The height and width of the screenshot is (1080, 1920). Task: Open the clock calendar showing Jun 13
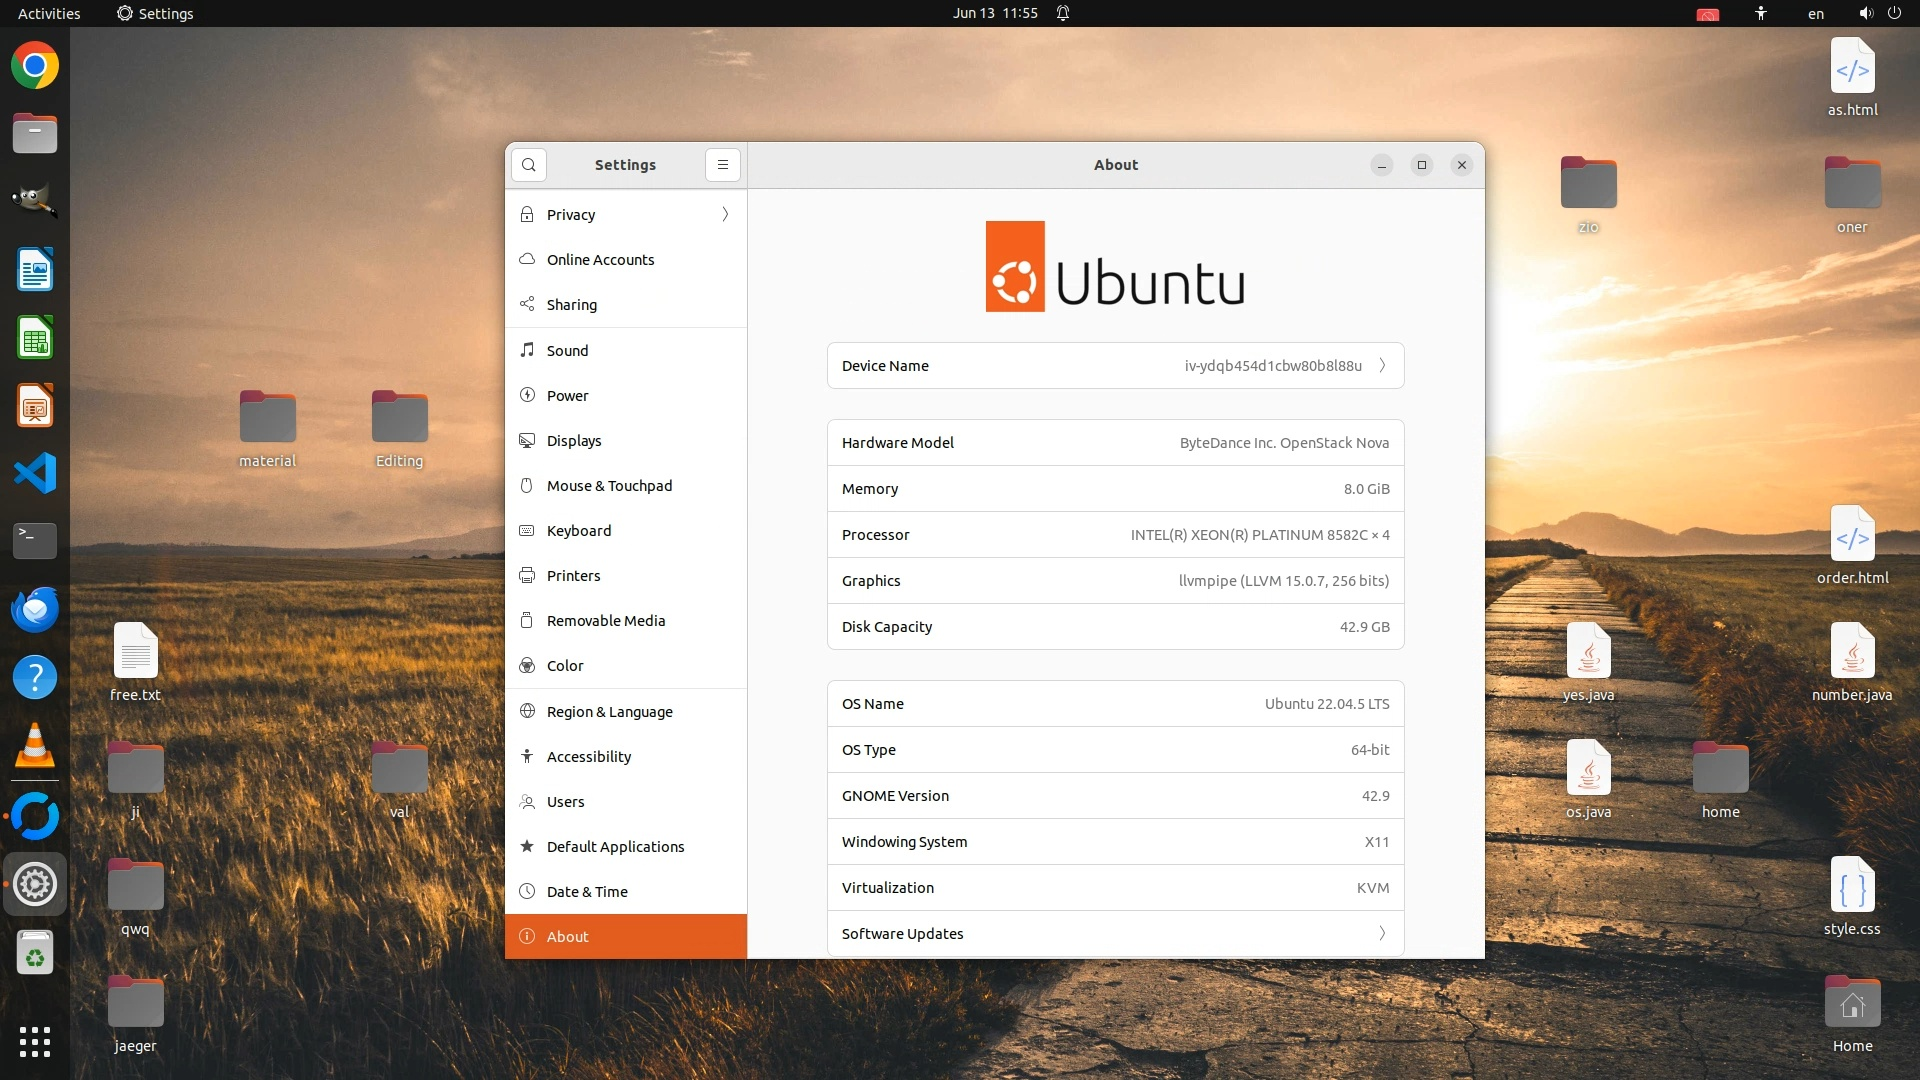[994, 13]
